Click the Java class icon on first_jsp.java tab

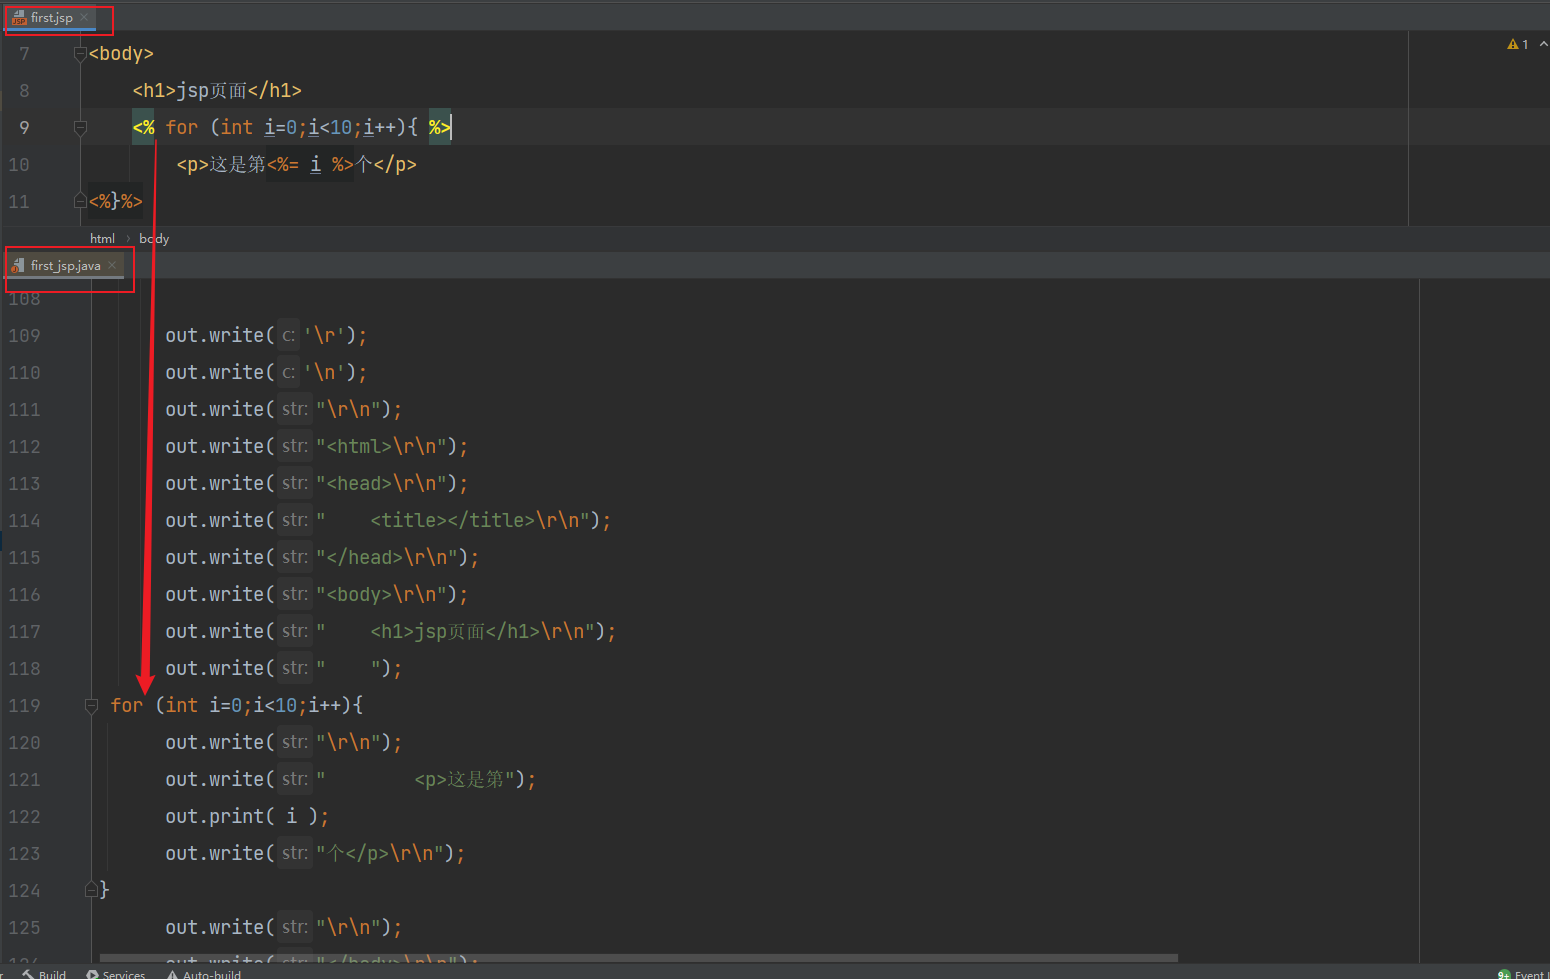19,265
